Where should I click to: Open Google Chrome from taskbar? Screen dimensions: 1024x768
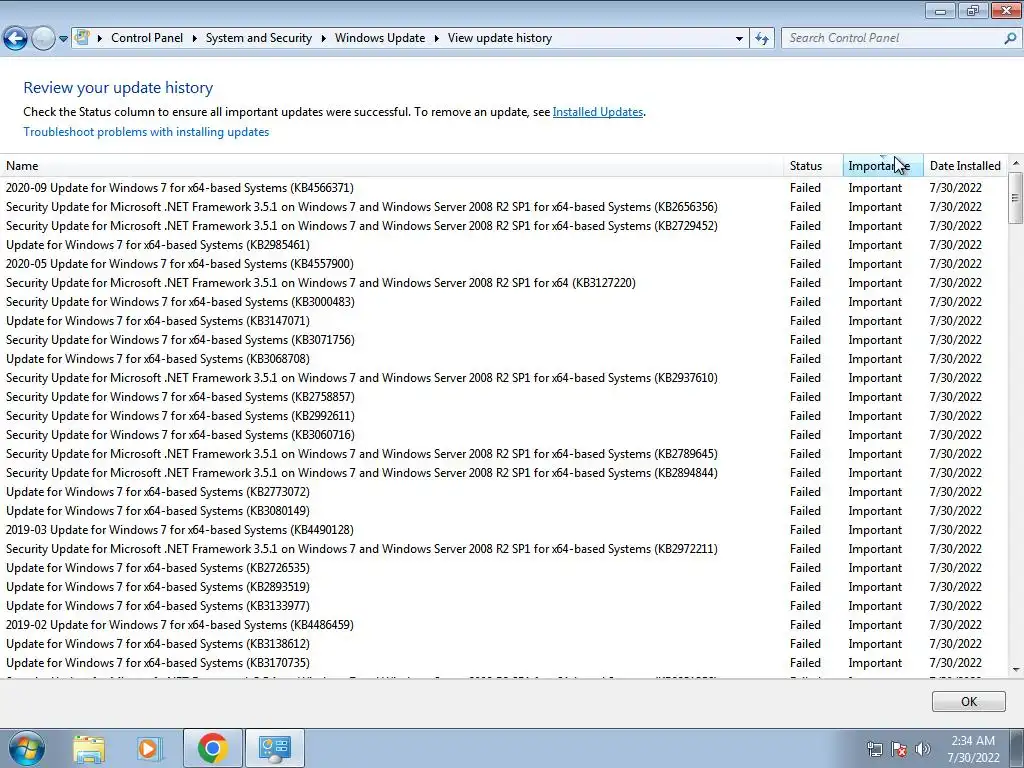point(212,748)
